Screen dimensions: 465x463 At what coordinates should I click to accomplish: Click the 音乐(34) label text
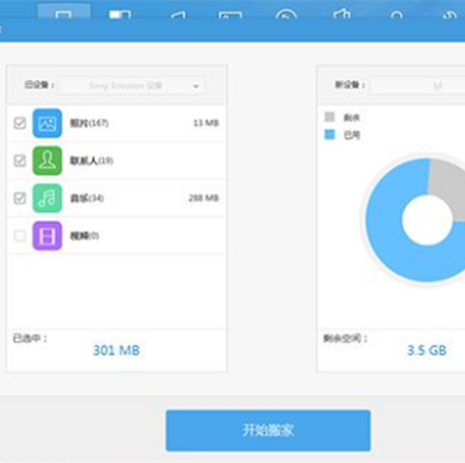click(x=87, y=198)
